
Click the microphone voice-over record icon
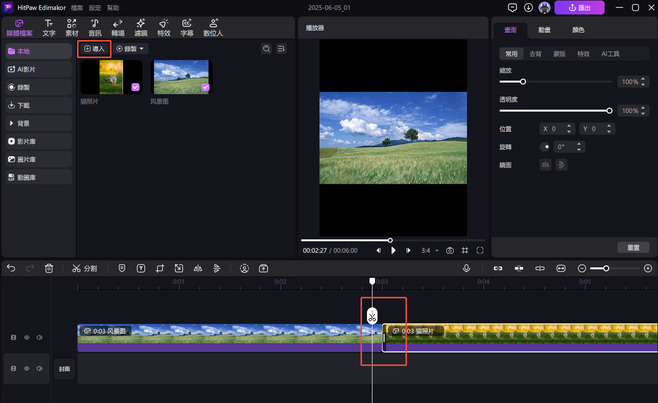(x=466, y=268)
